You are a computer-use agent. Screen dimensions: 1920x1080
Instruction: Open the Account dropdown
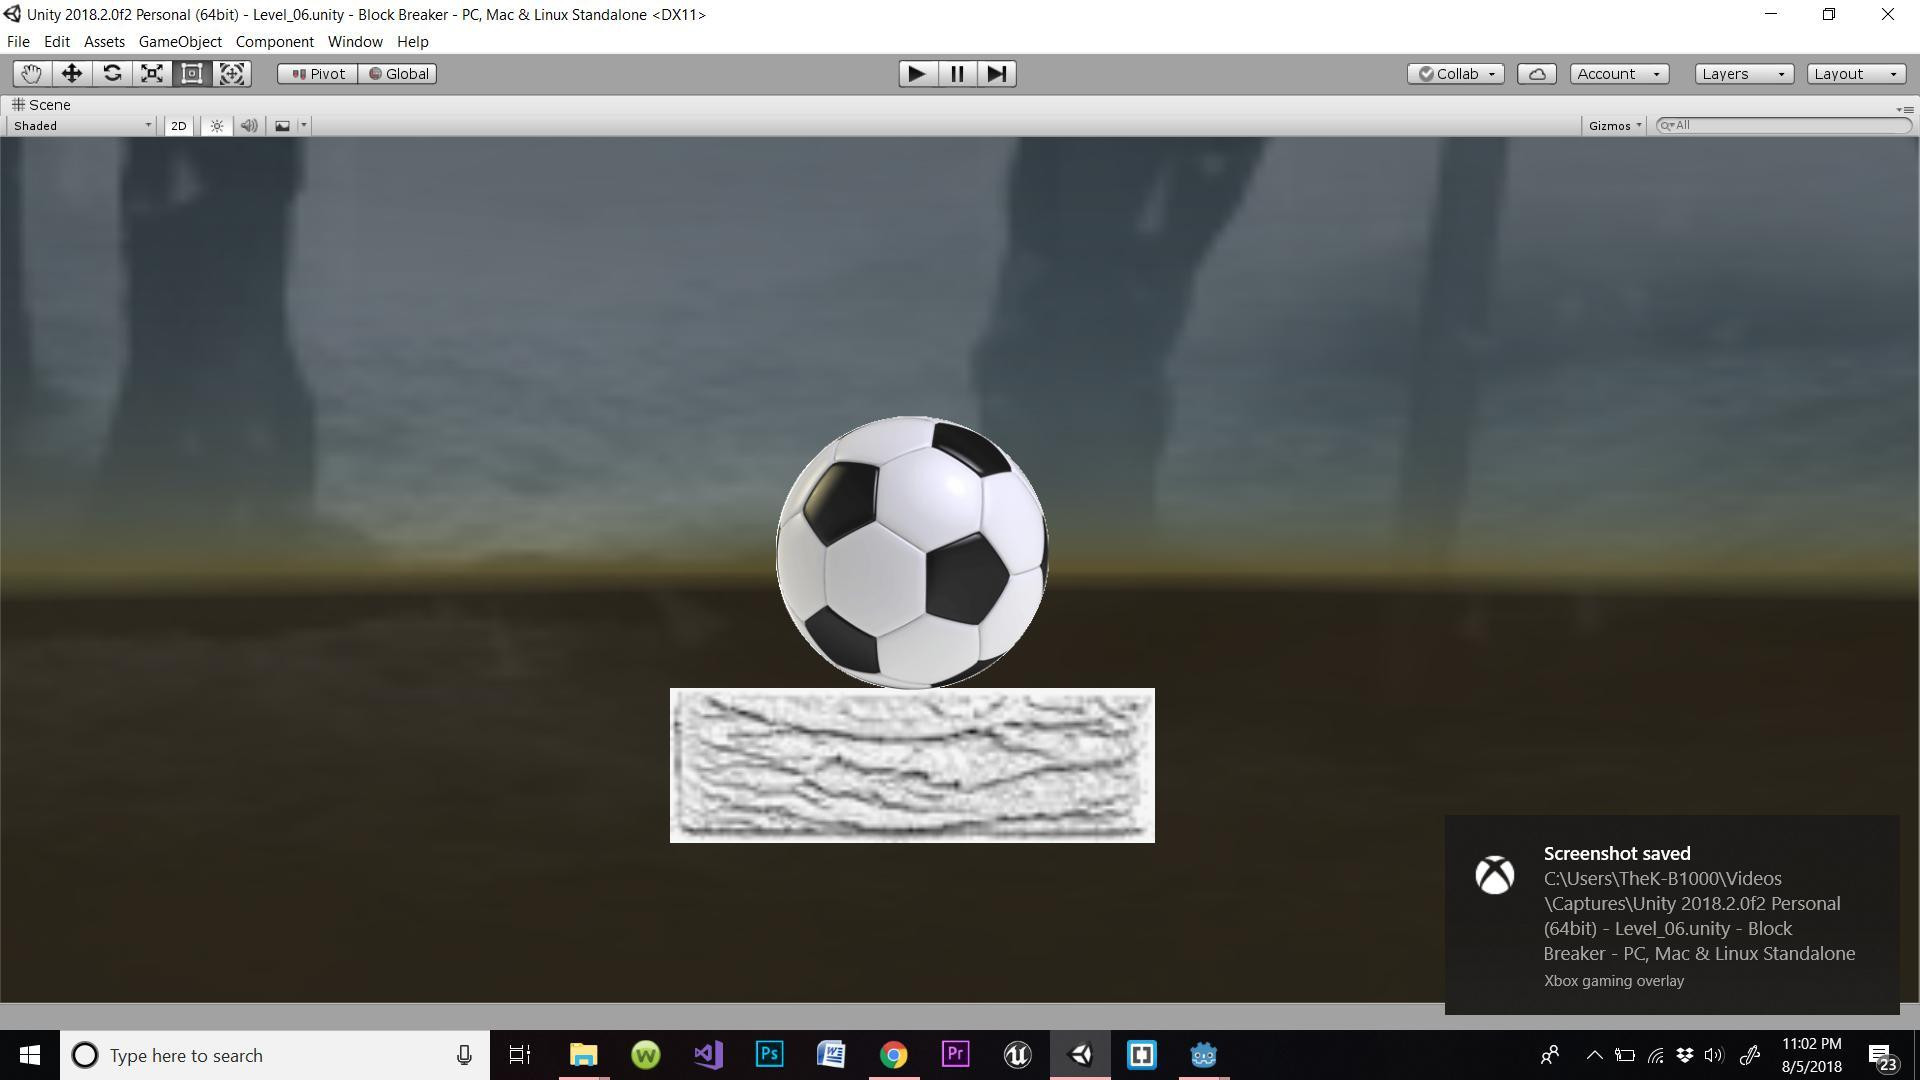(x=1619, y=74)
